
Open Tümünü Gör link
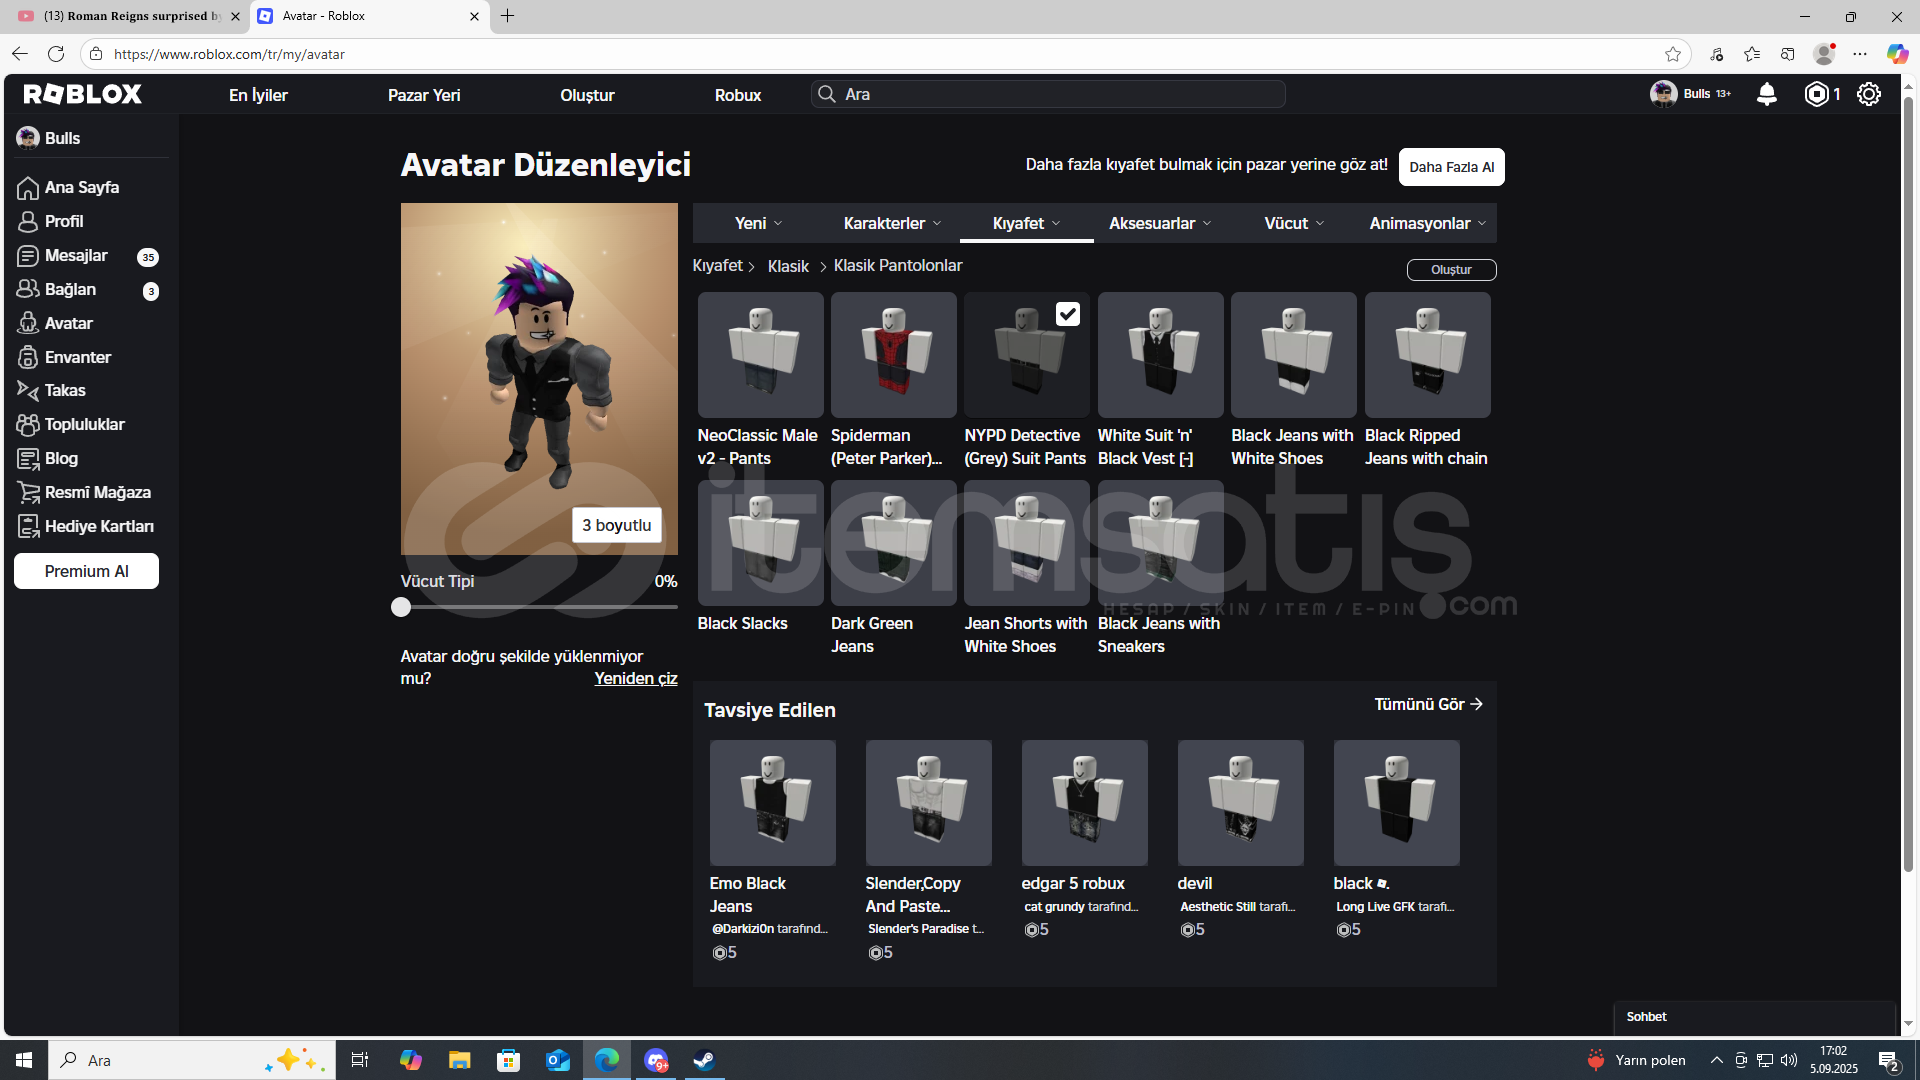1428,704
